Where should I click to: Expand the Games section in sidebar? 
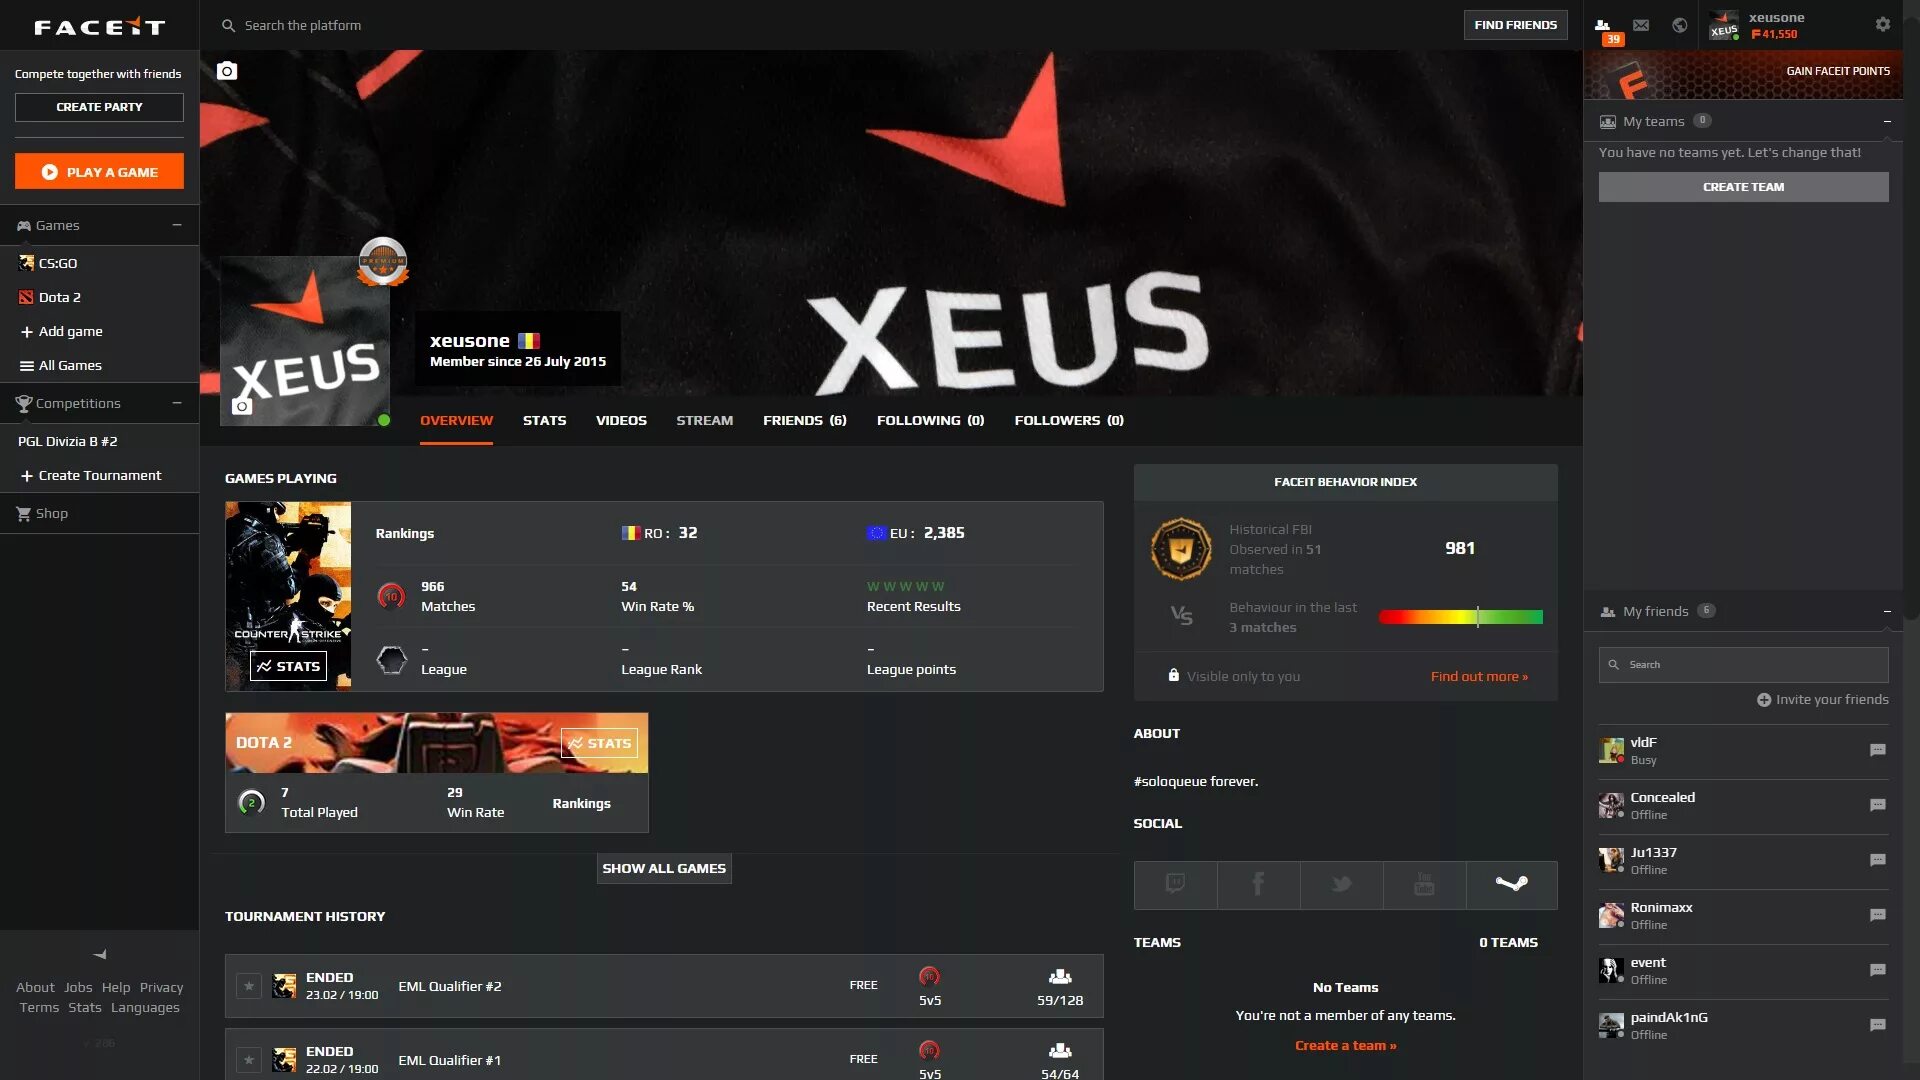(x=175, y=224)
